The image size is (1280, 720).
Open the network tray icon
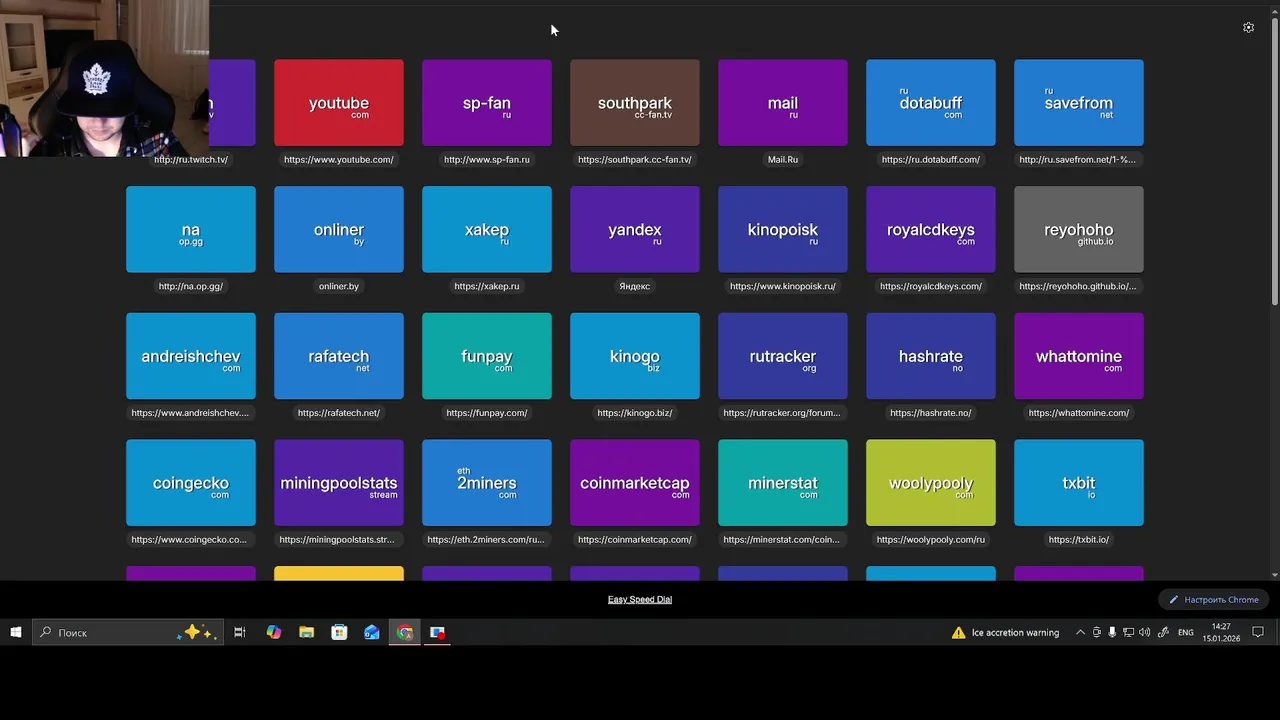click(x=1128, y=632)
